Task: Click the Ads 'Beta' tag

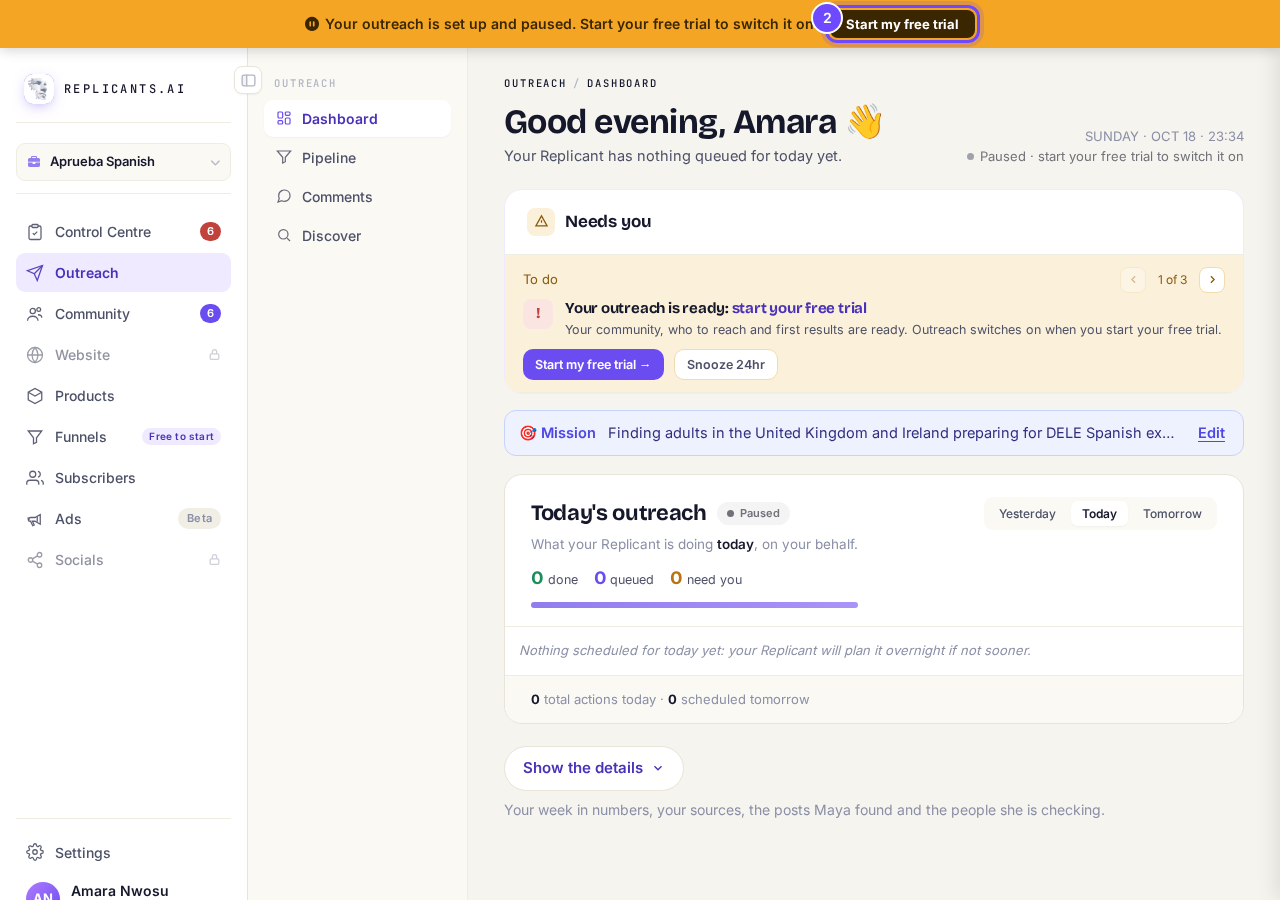Action: click(199, 519)
